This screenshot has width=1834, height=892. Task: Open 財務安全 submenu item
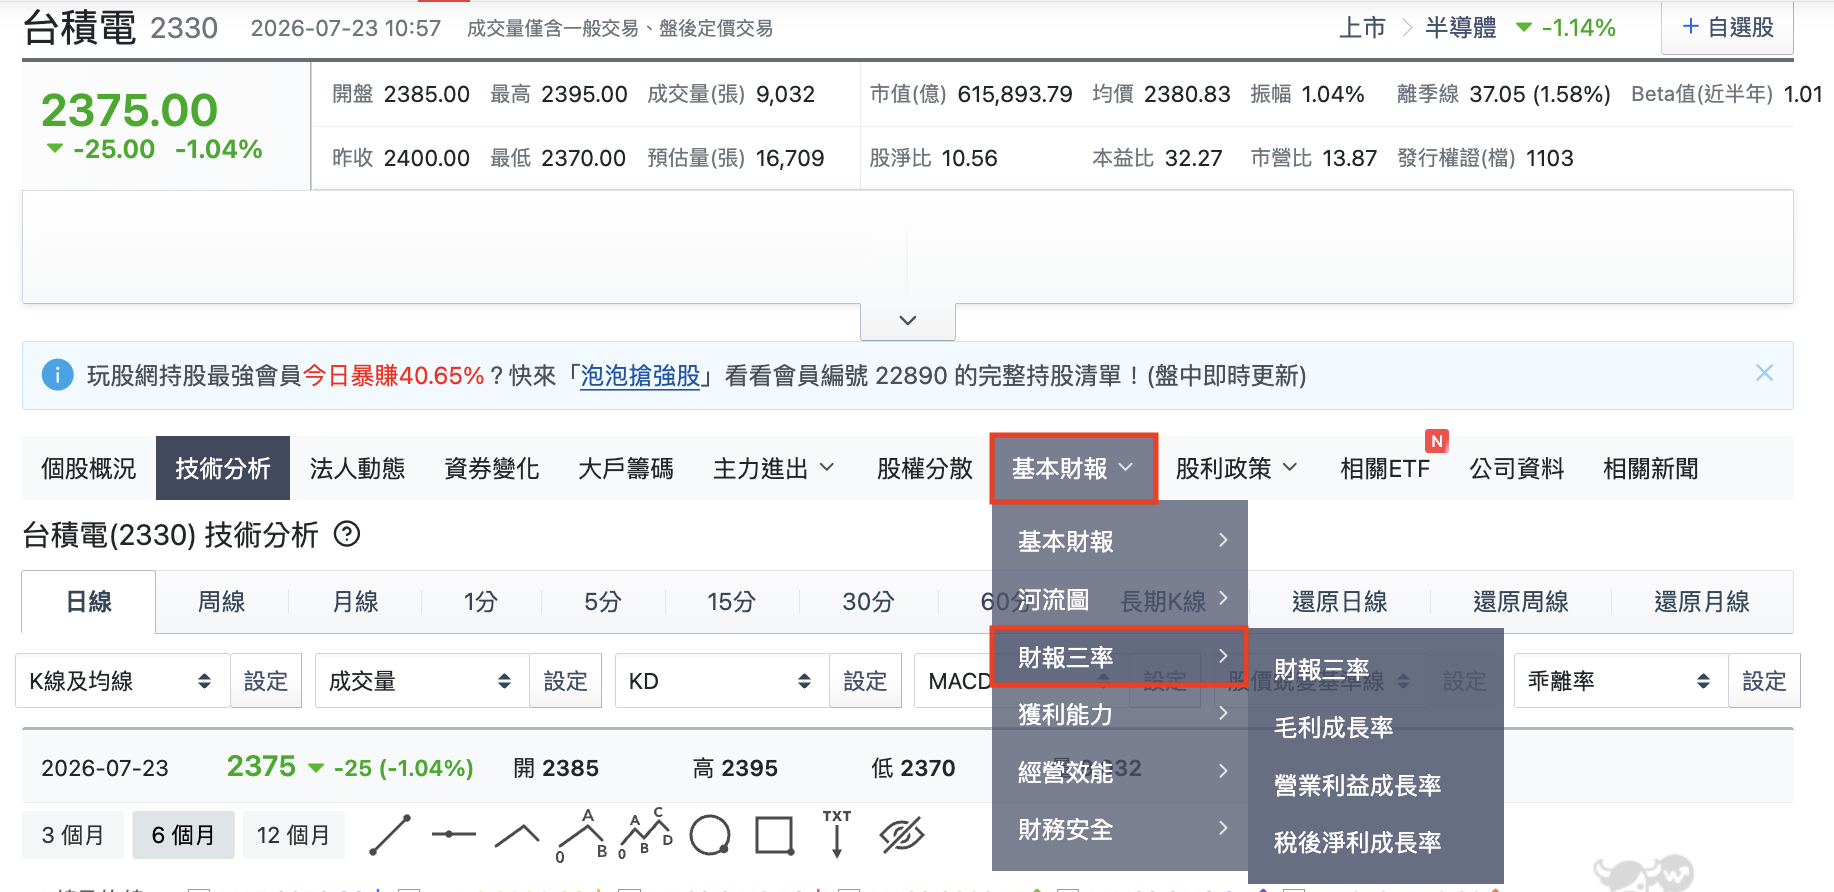(x=1120, y=829)
